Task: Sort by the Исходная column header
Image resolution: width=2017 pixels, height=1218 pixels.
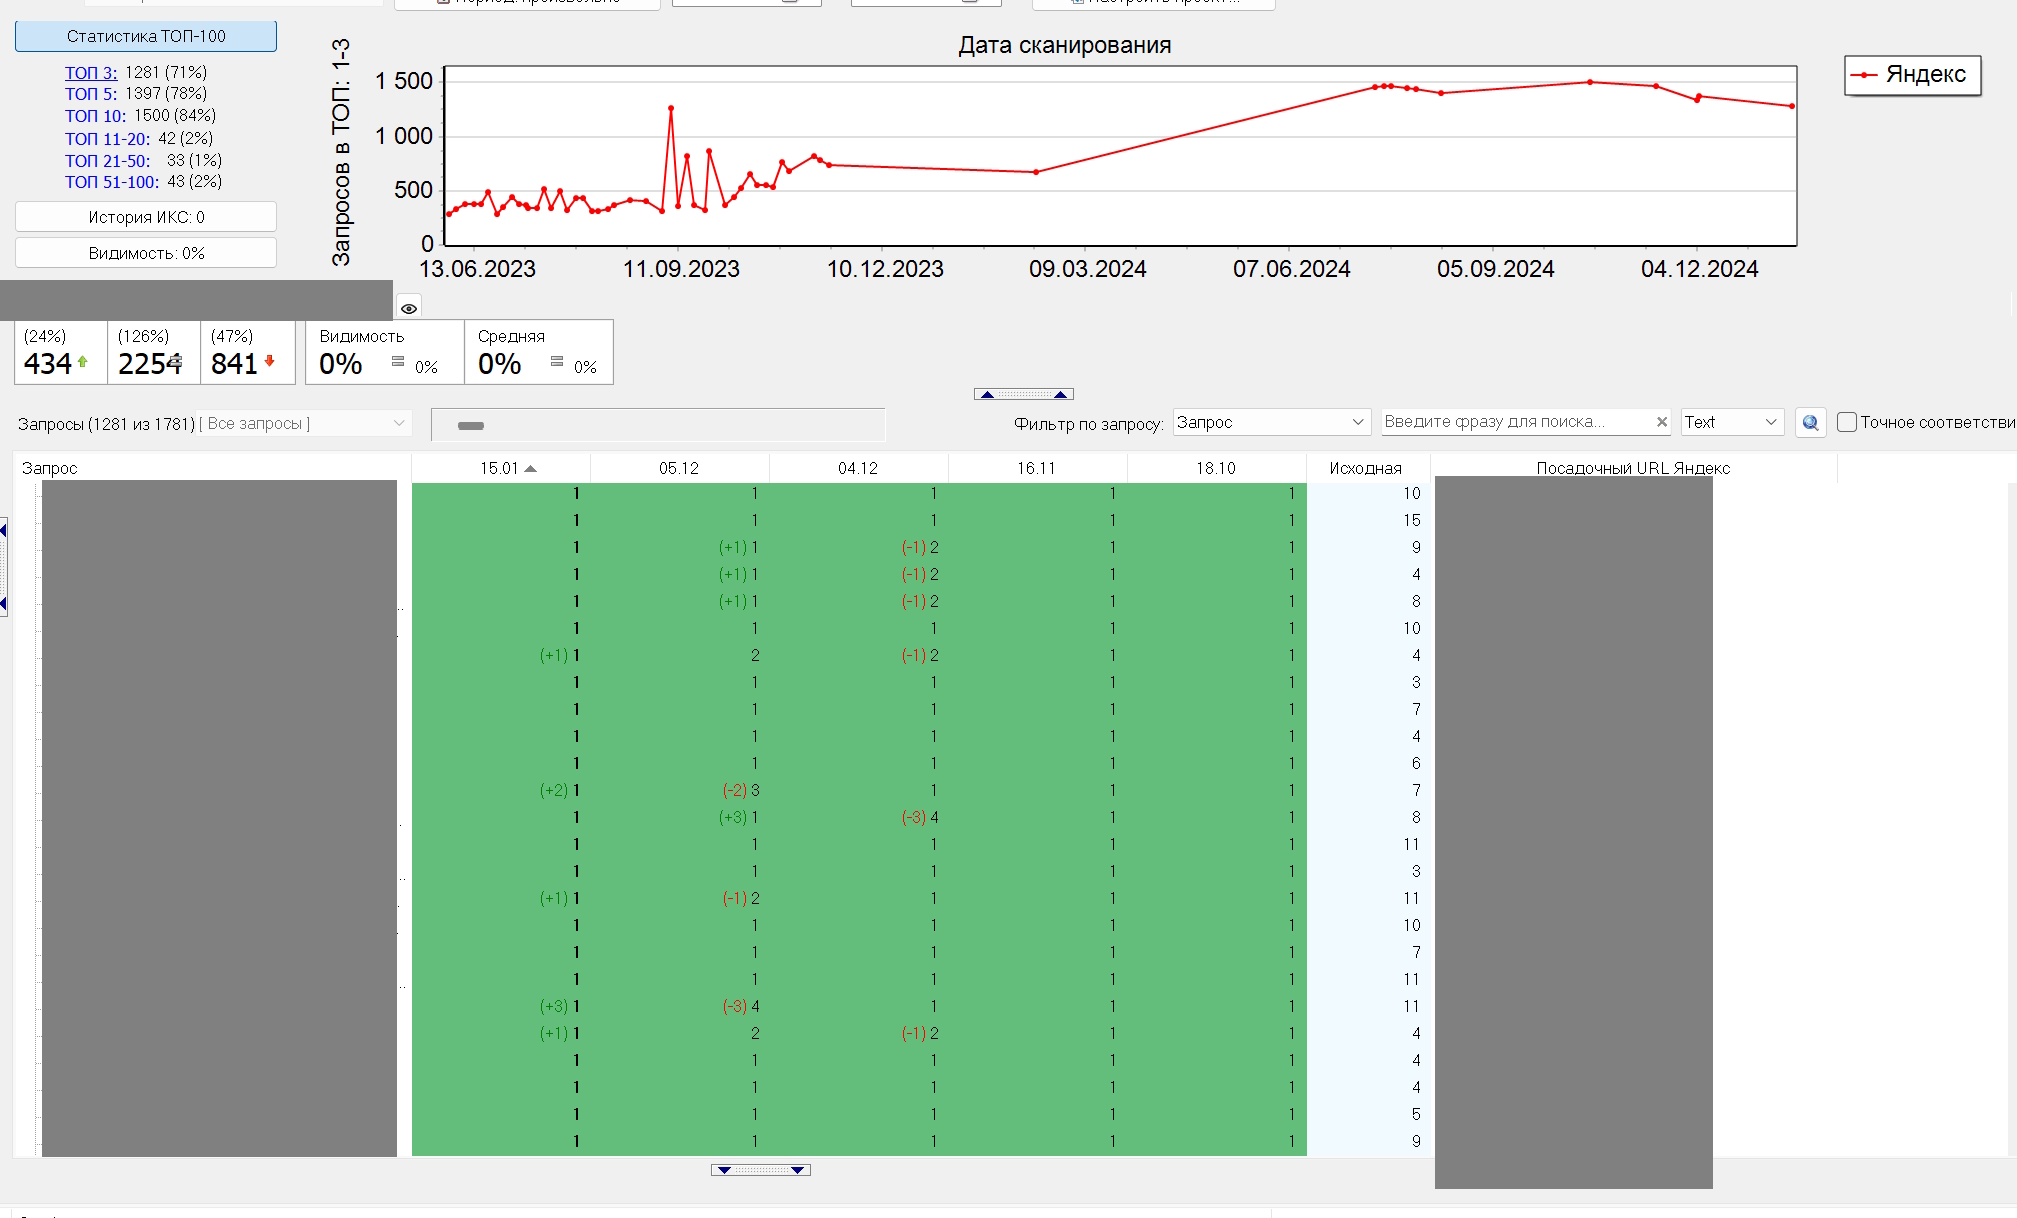Action: click(1366, 468)
